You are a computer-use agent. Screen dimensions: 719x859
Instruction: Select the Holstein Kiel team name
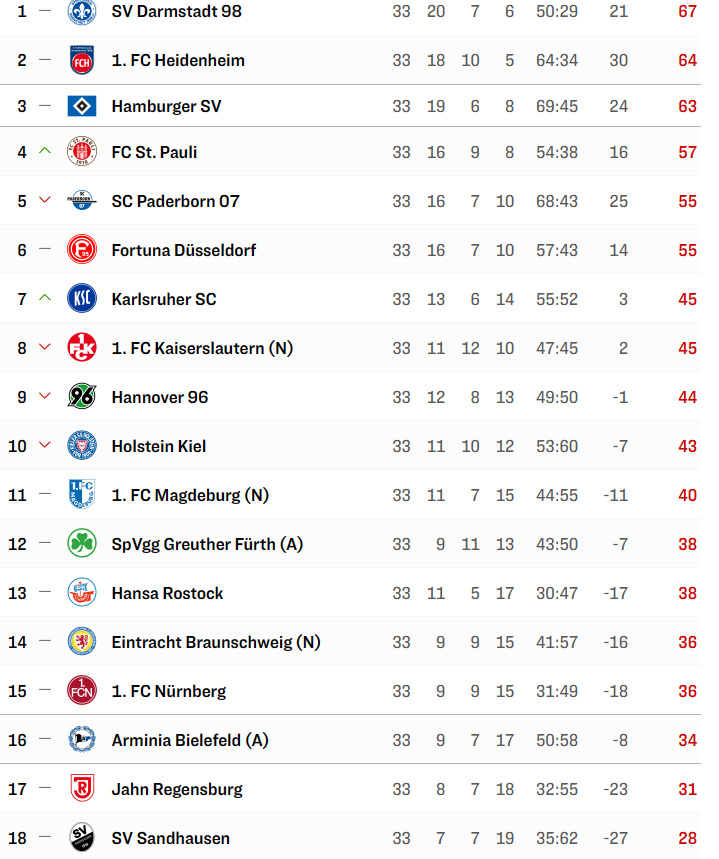(159, 446)
